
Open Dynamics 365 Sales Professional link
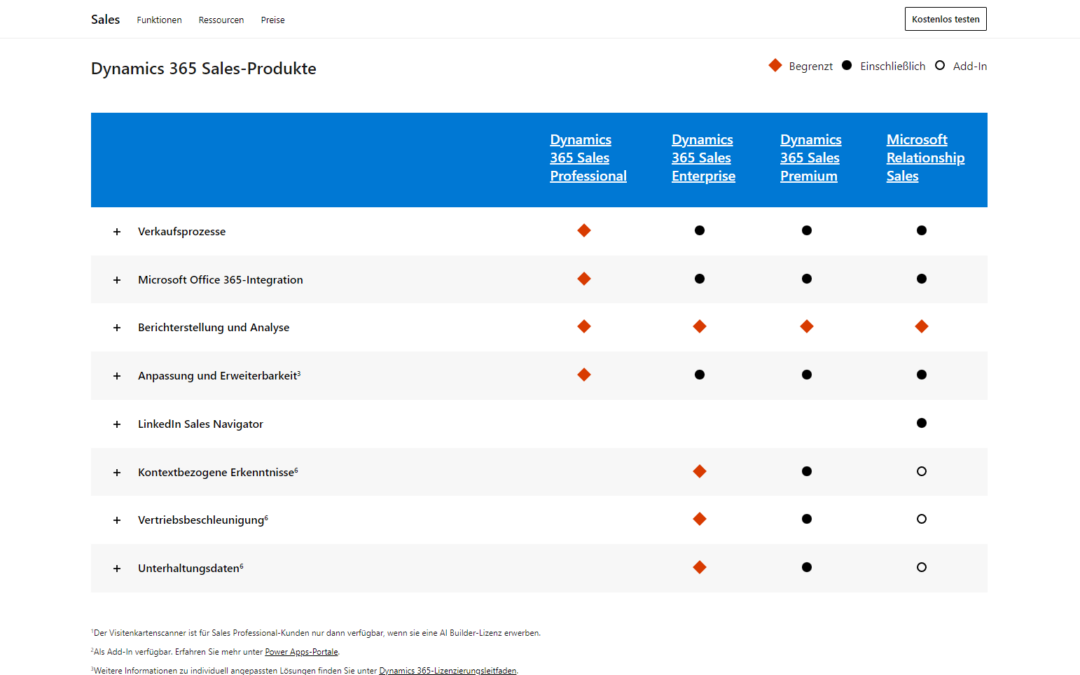(x=588, y=158)
